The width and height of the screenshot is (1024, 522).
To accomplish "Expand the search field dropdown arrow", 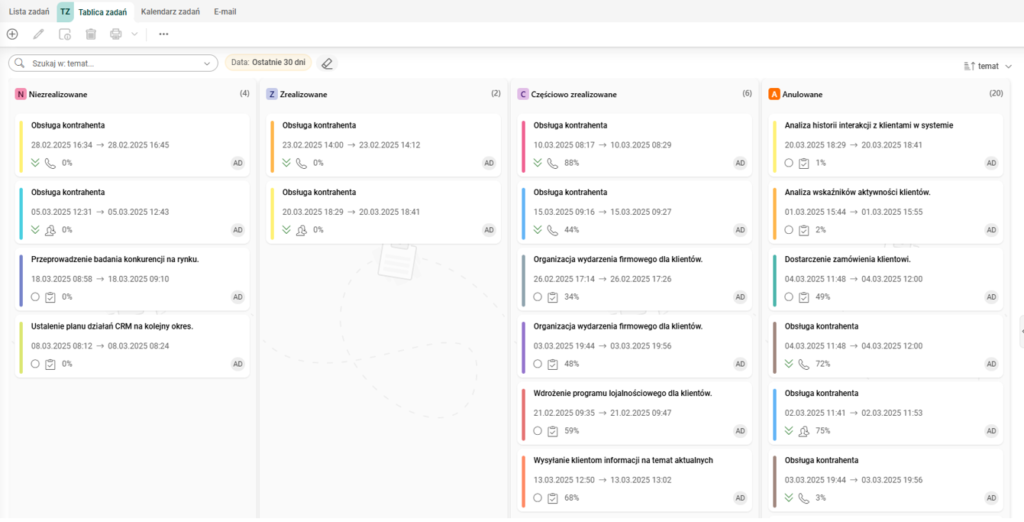I will 208,63.
